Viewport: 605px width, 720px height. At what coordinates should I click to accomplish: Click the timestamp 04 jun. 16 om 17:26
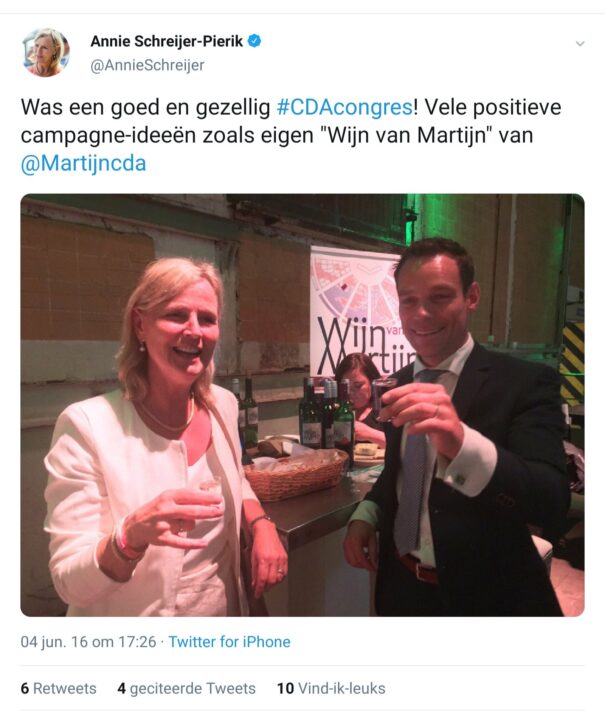pyautogui.click(x=89, y=641)
